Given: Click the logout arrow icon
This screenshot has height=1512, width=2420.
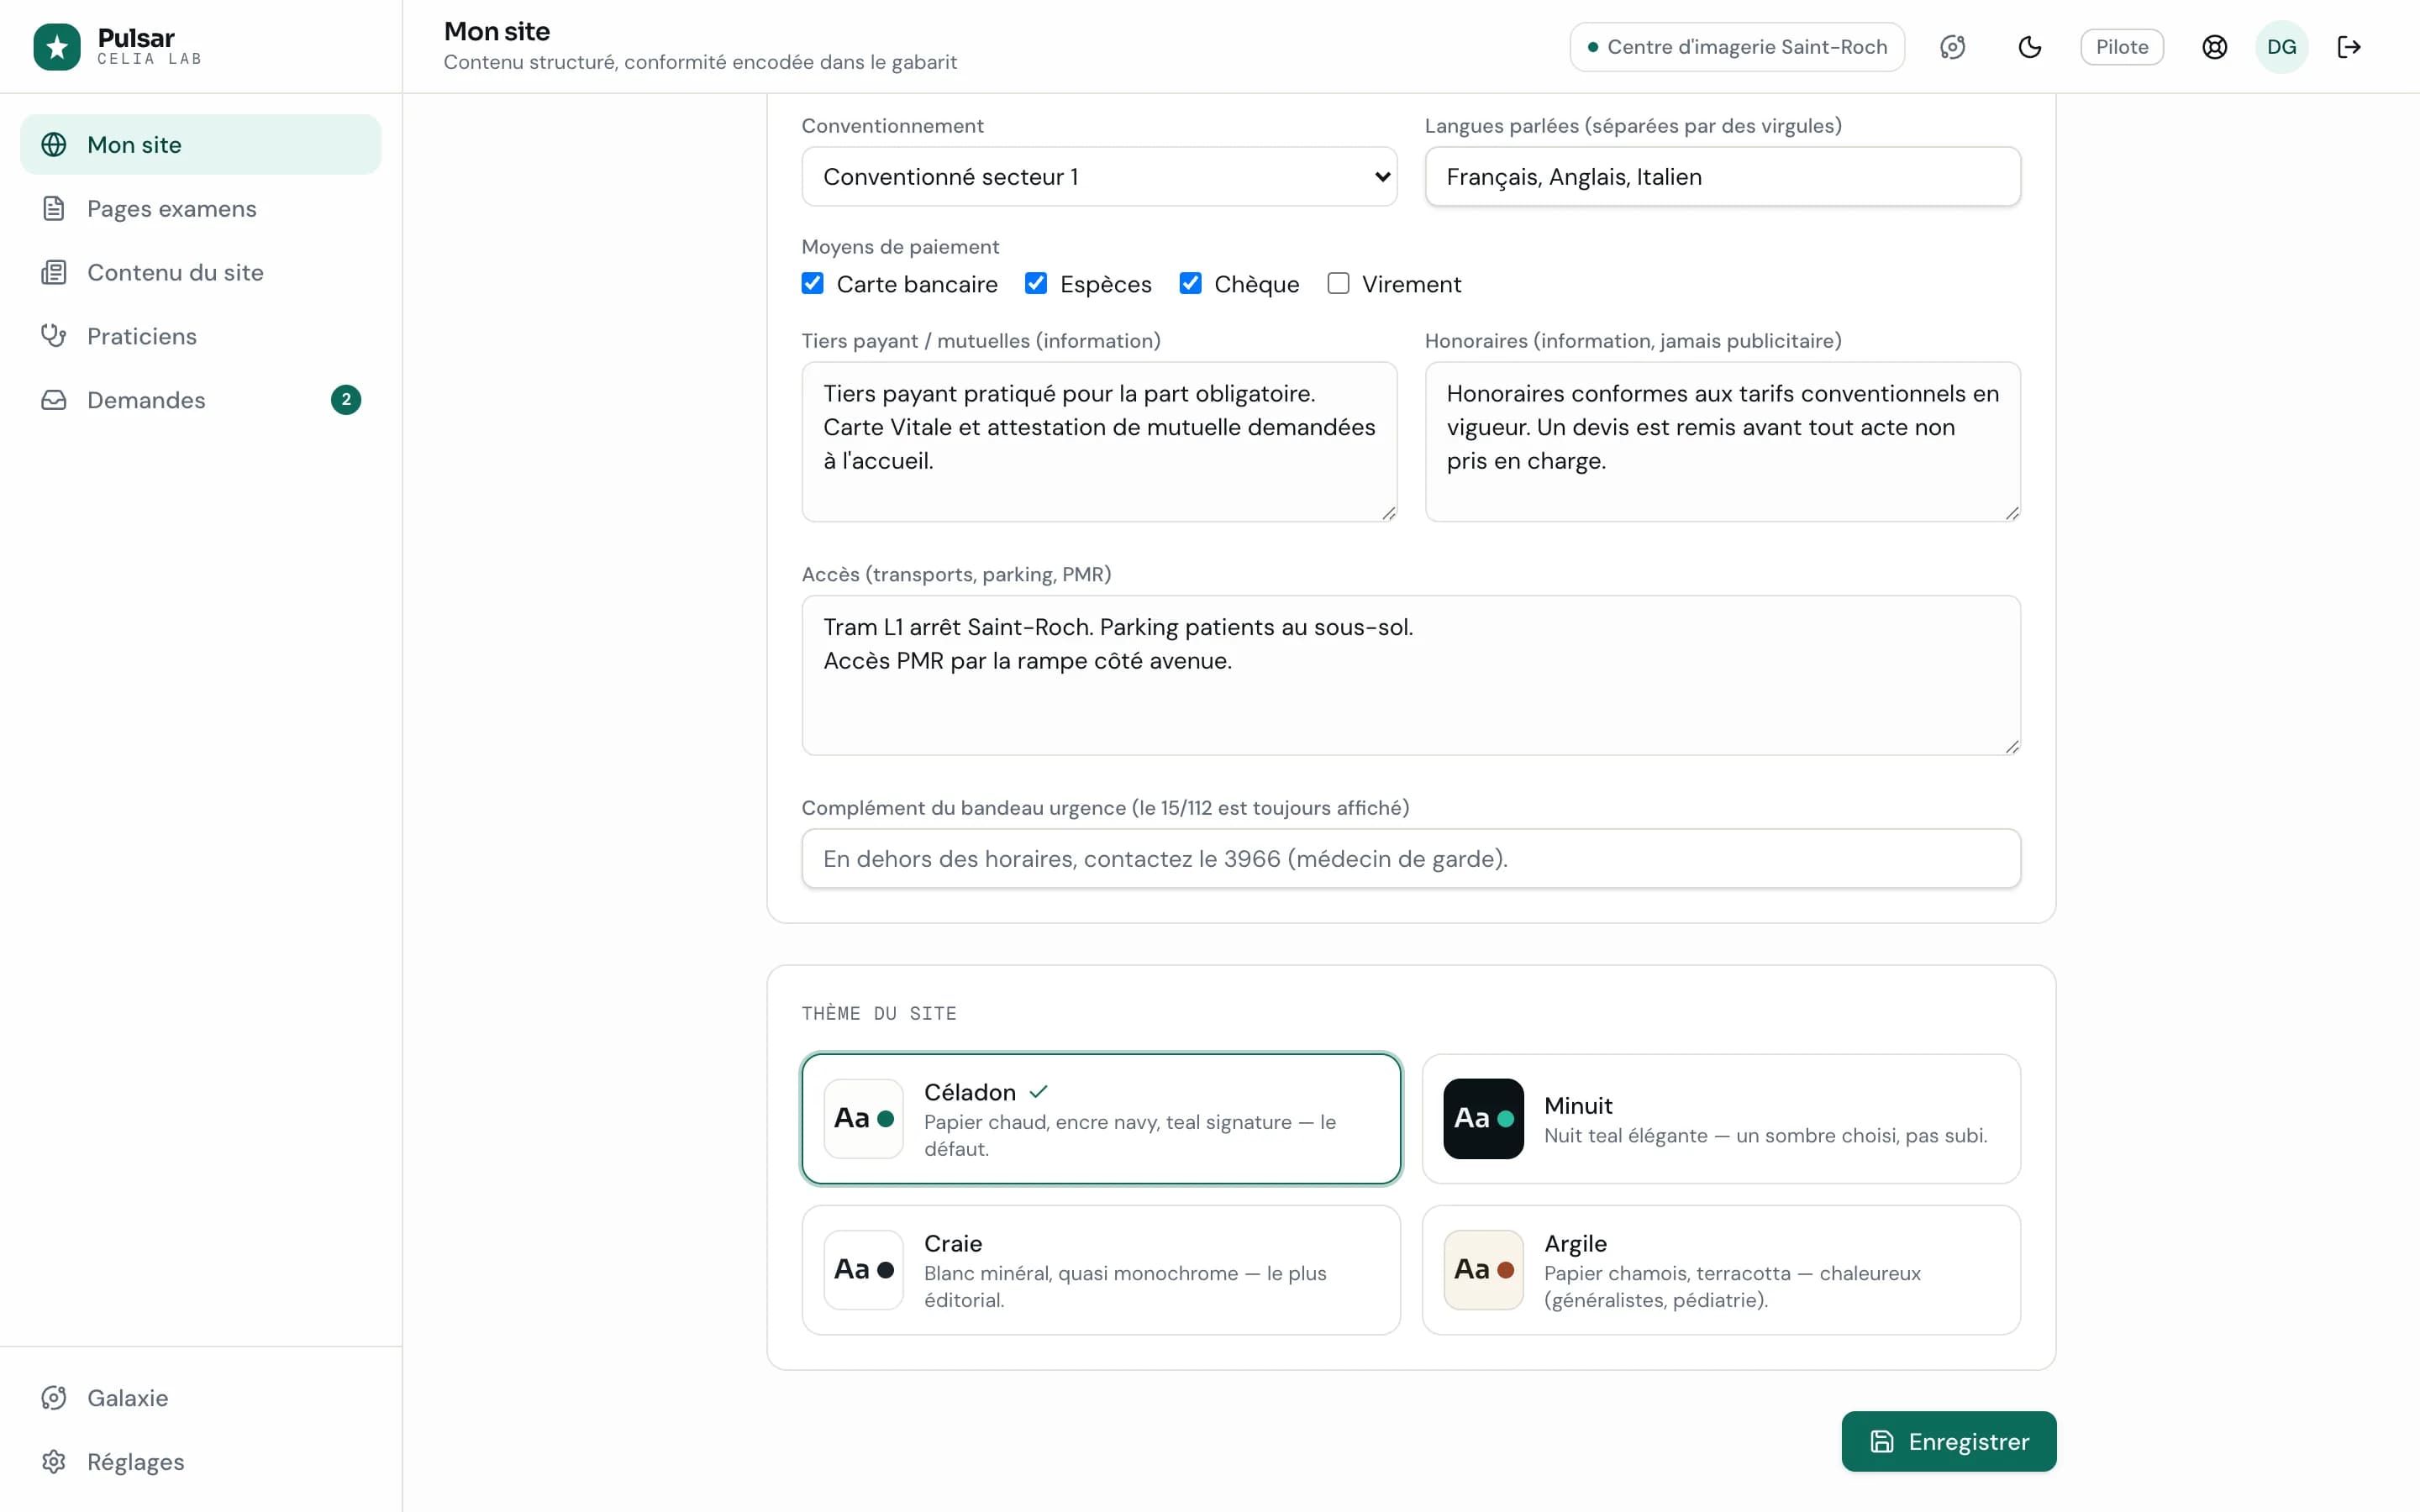Looking at the screenshot, I should click(2349, 47).
